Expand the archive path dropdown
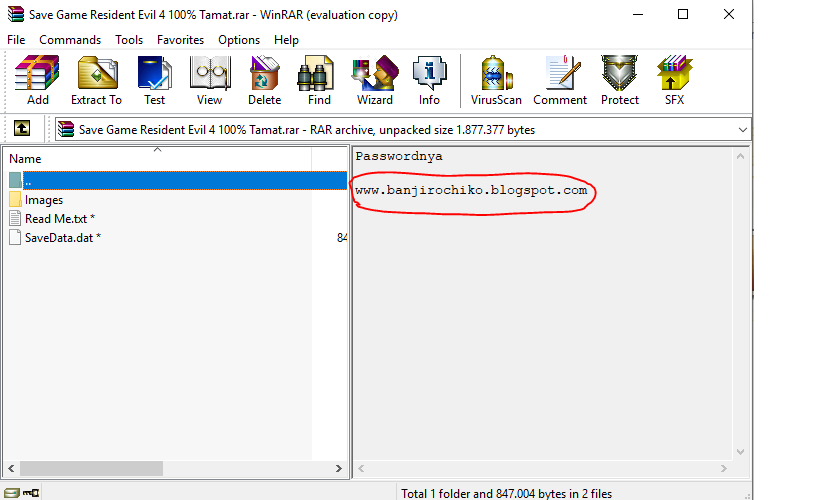 [743, 130]
